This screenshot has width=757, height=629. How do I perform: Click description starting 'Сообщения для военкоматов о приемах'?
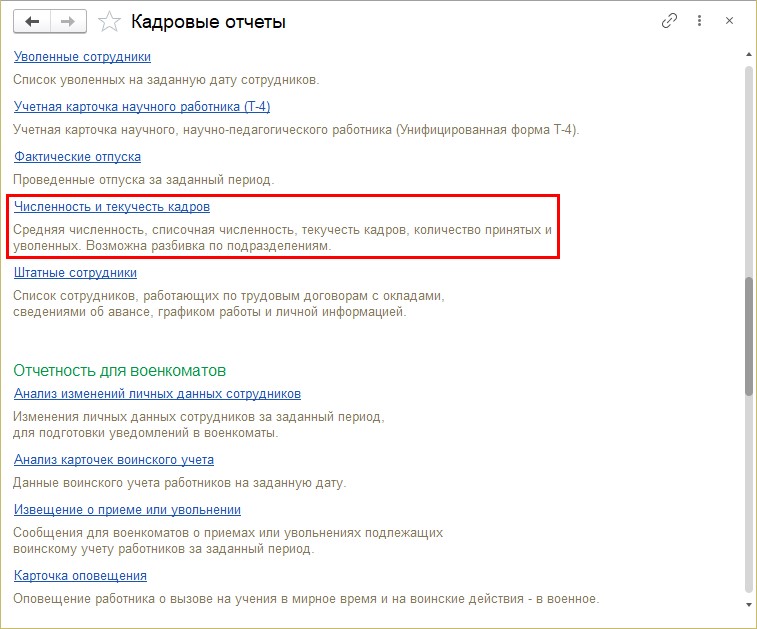click(228, 541)
